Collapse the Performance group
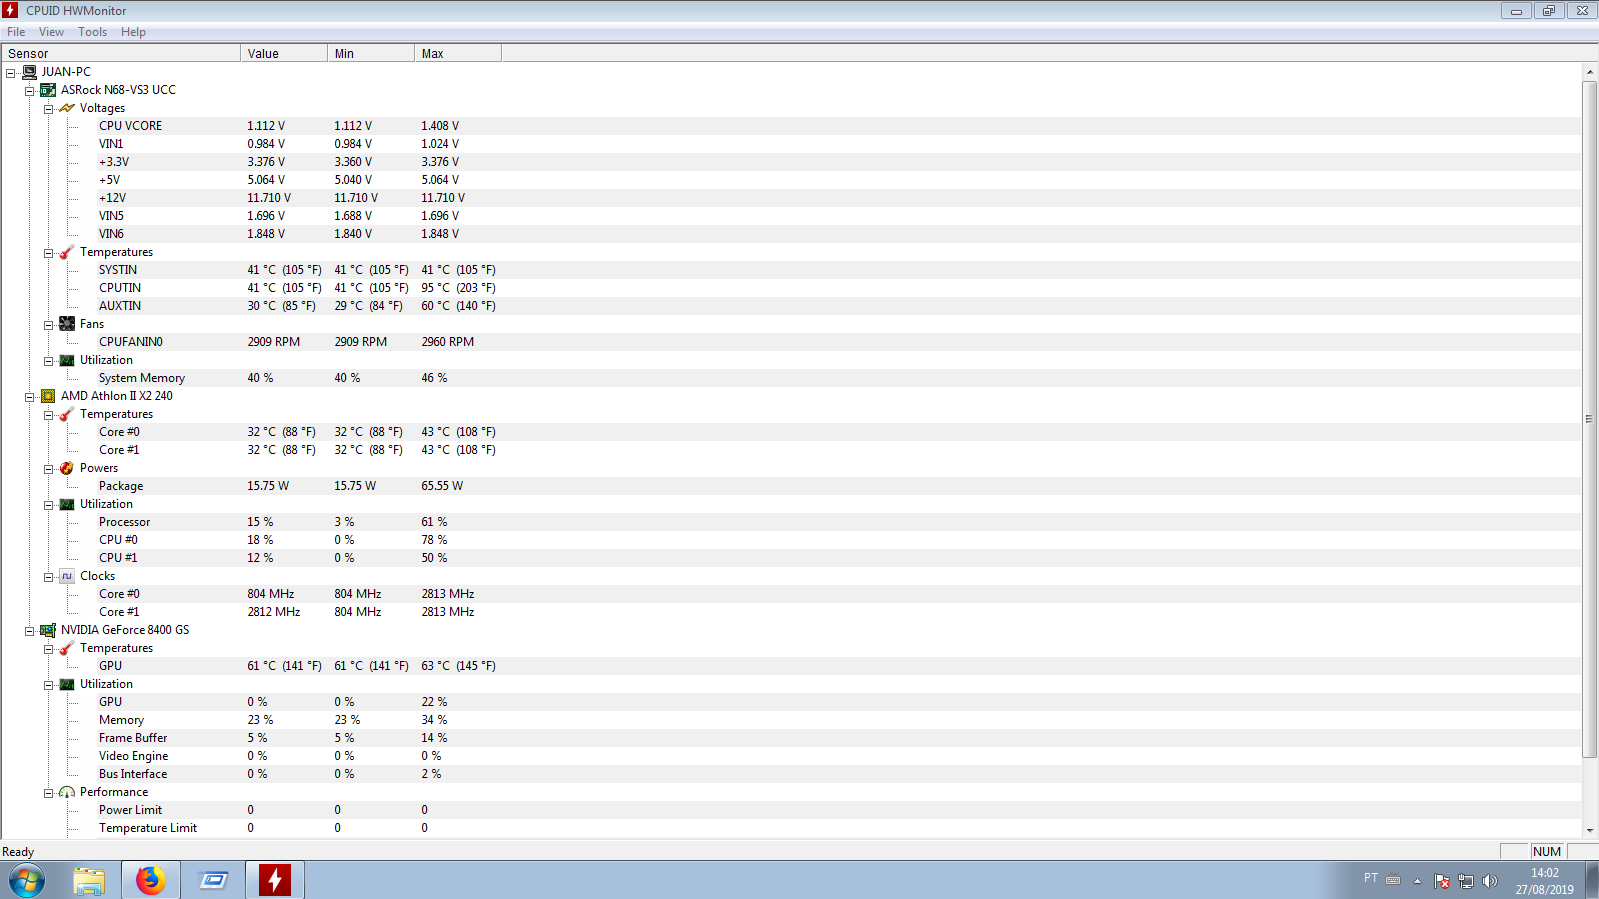 (x=48, y=793)
